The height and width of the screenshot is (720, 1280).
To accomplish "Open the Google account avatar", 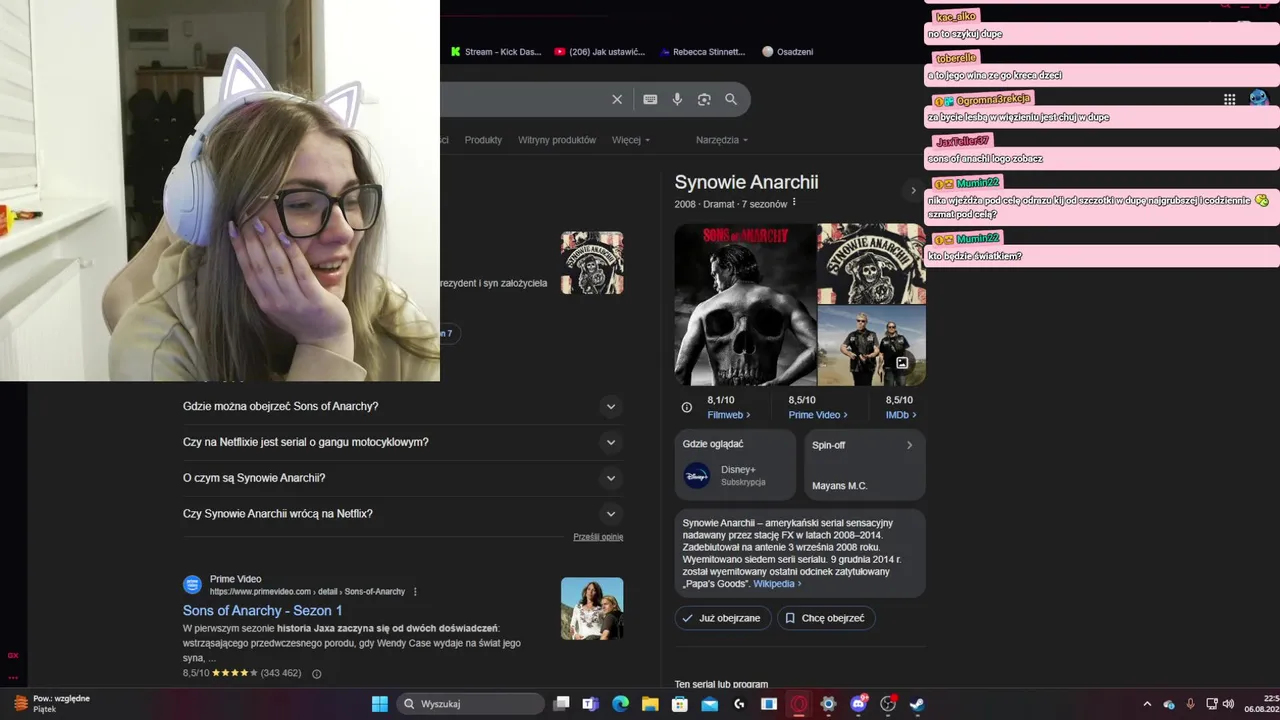I will click(x=1259, y=98).
